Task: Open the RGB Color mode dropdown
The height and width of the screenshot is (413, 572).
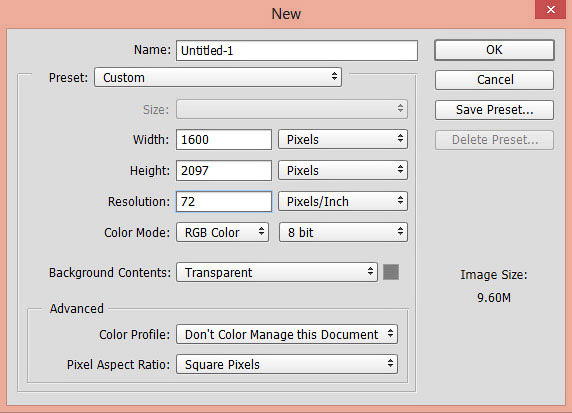Action: click(x=223, y=232)
